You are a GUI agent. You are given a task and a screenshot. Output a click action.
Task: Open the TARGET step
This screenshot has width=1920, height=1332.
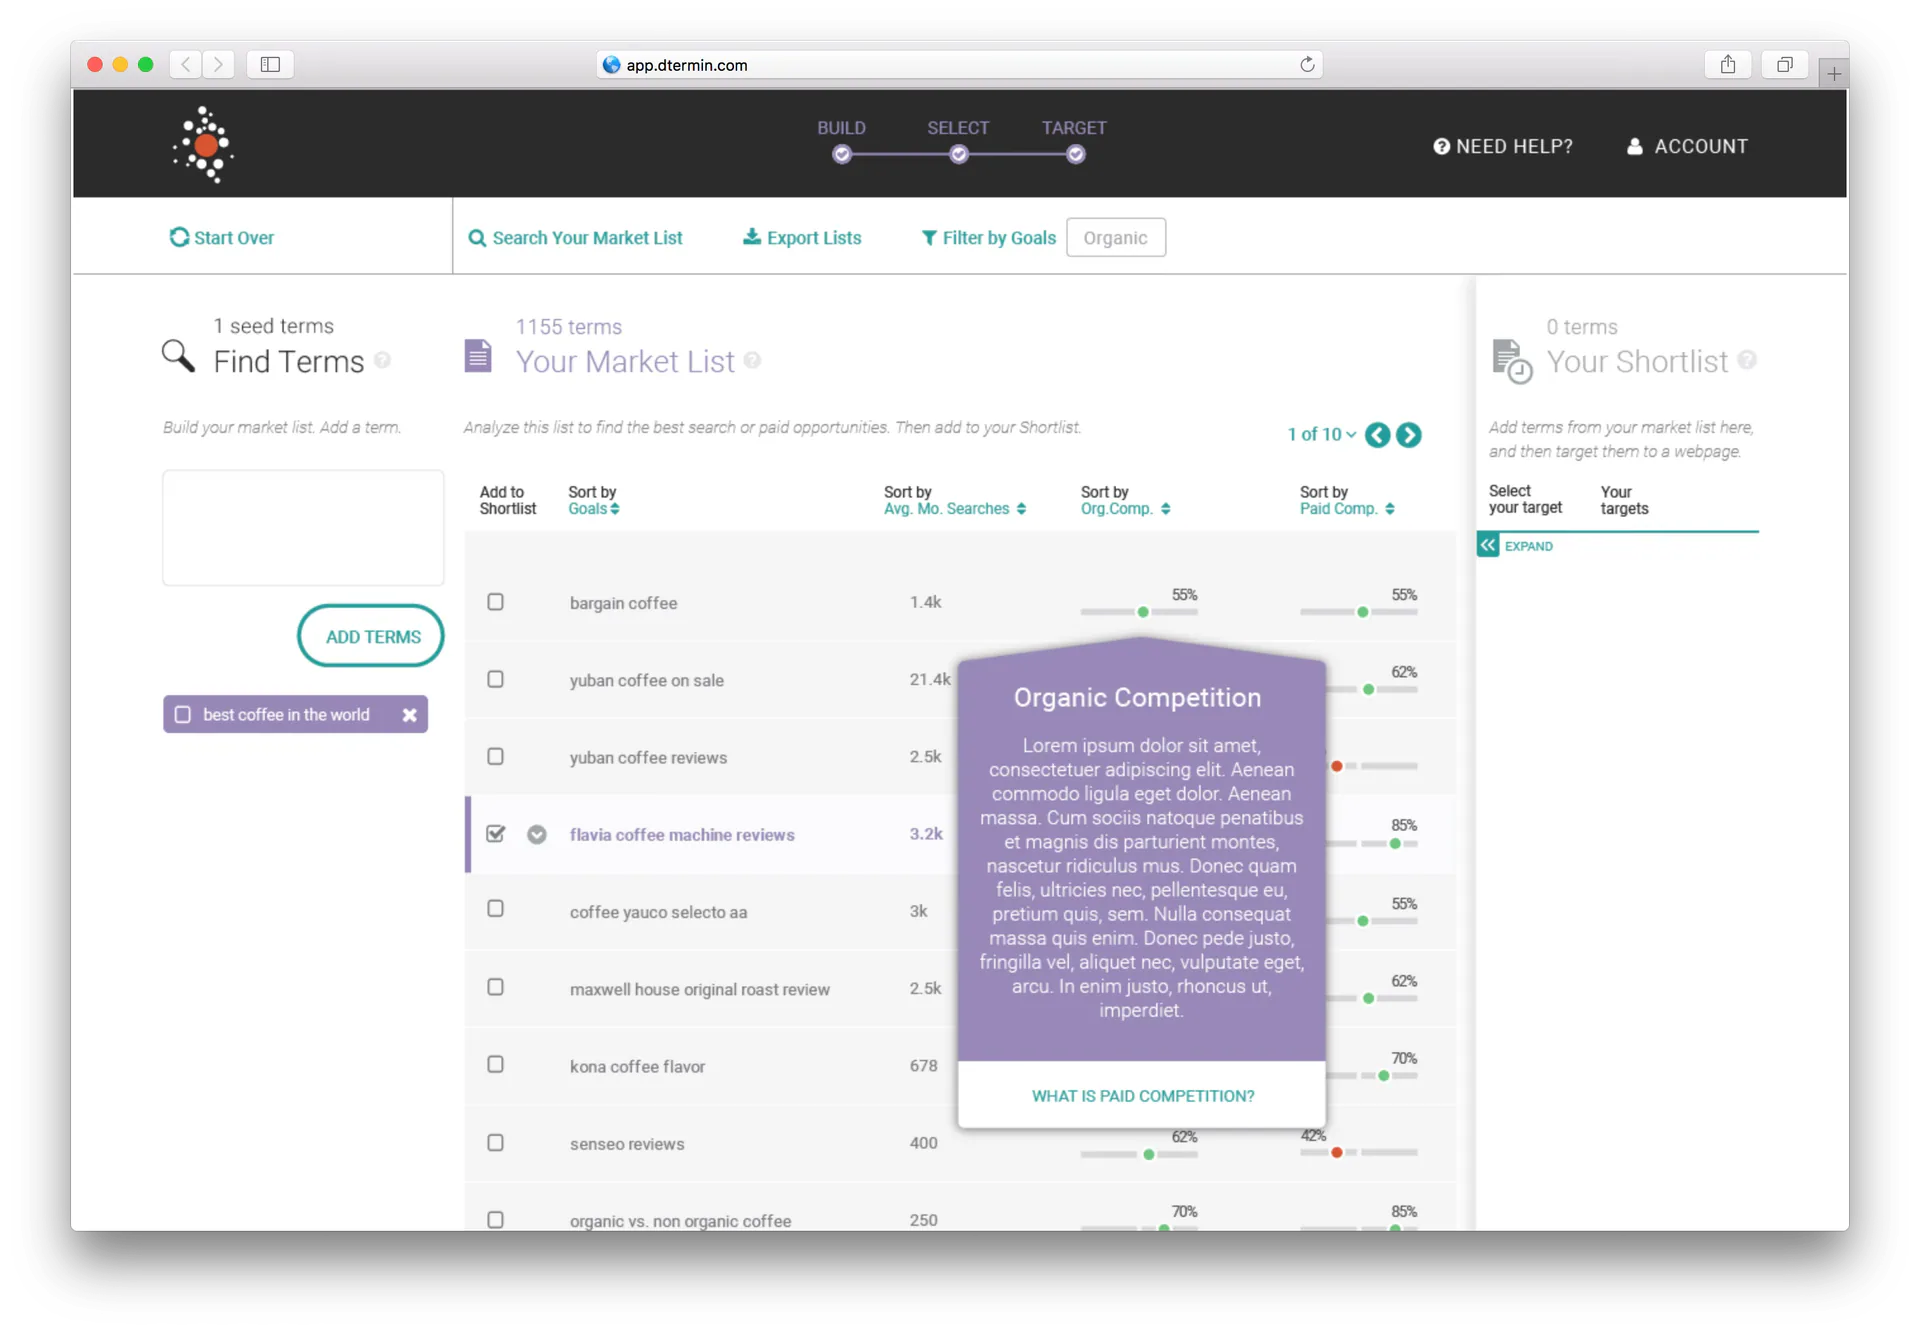point(1074,128)
